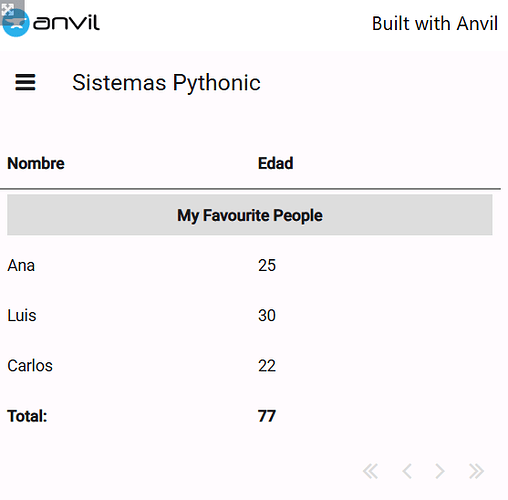Select the My Favourite People header row

pos(250,215)
